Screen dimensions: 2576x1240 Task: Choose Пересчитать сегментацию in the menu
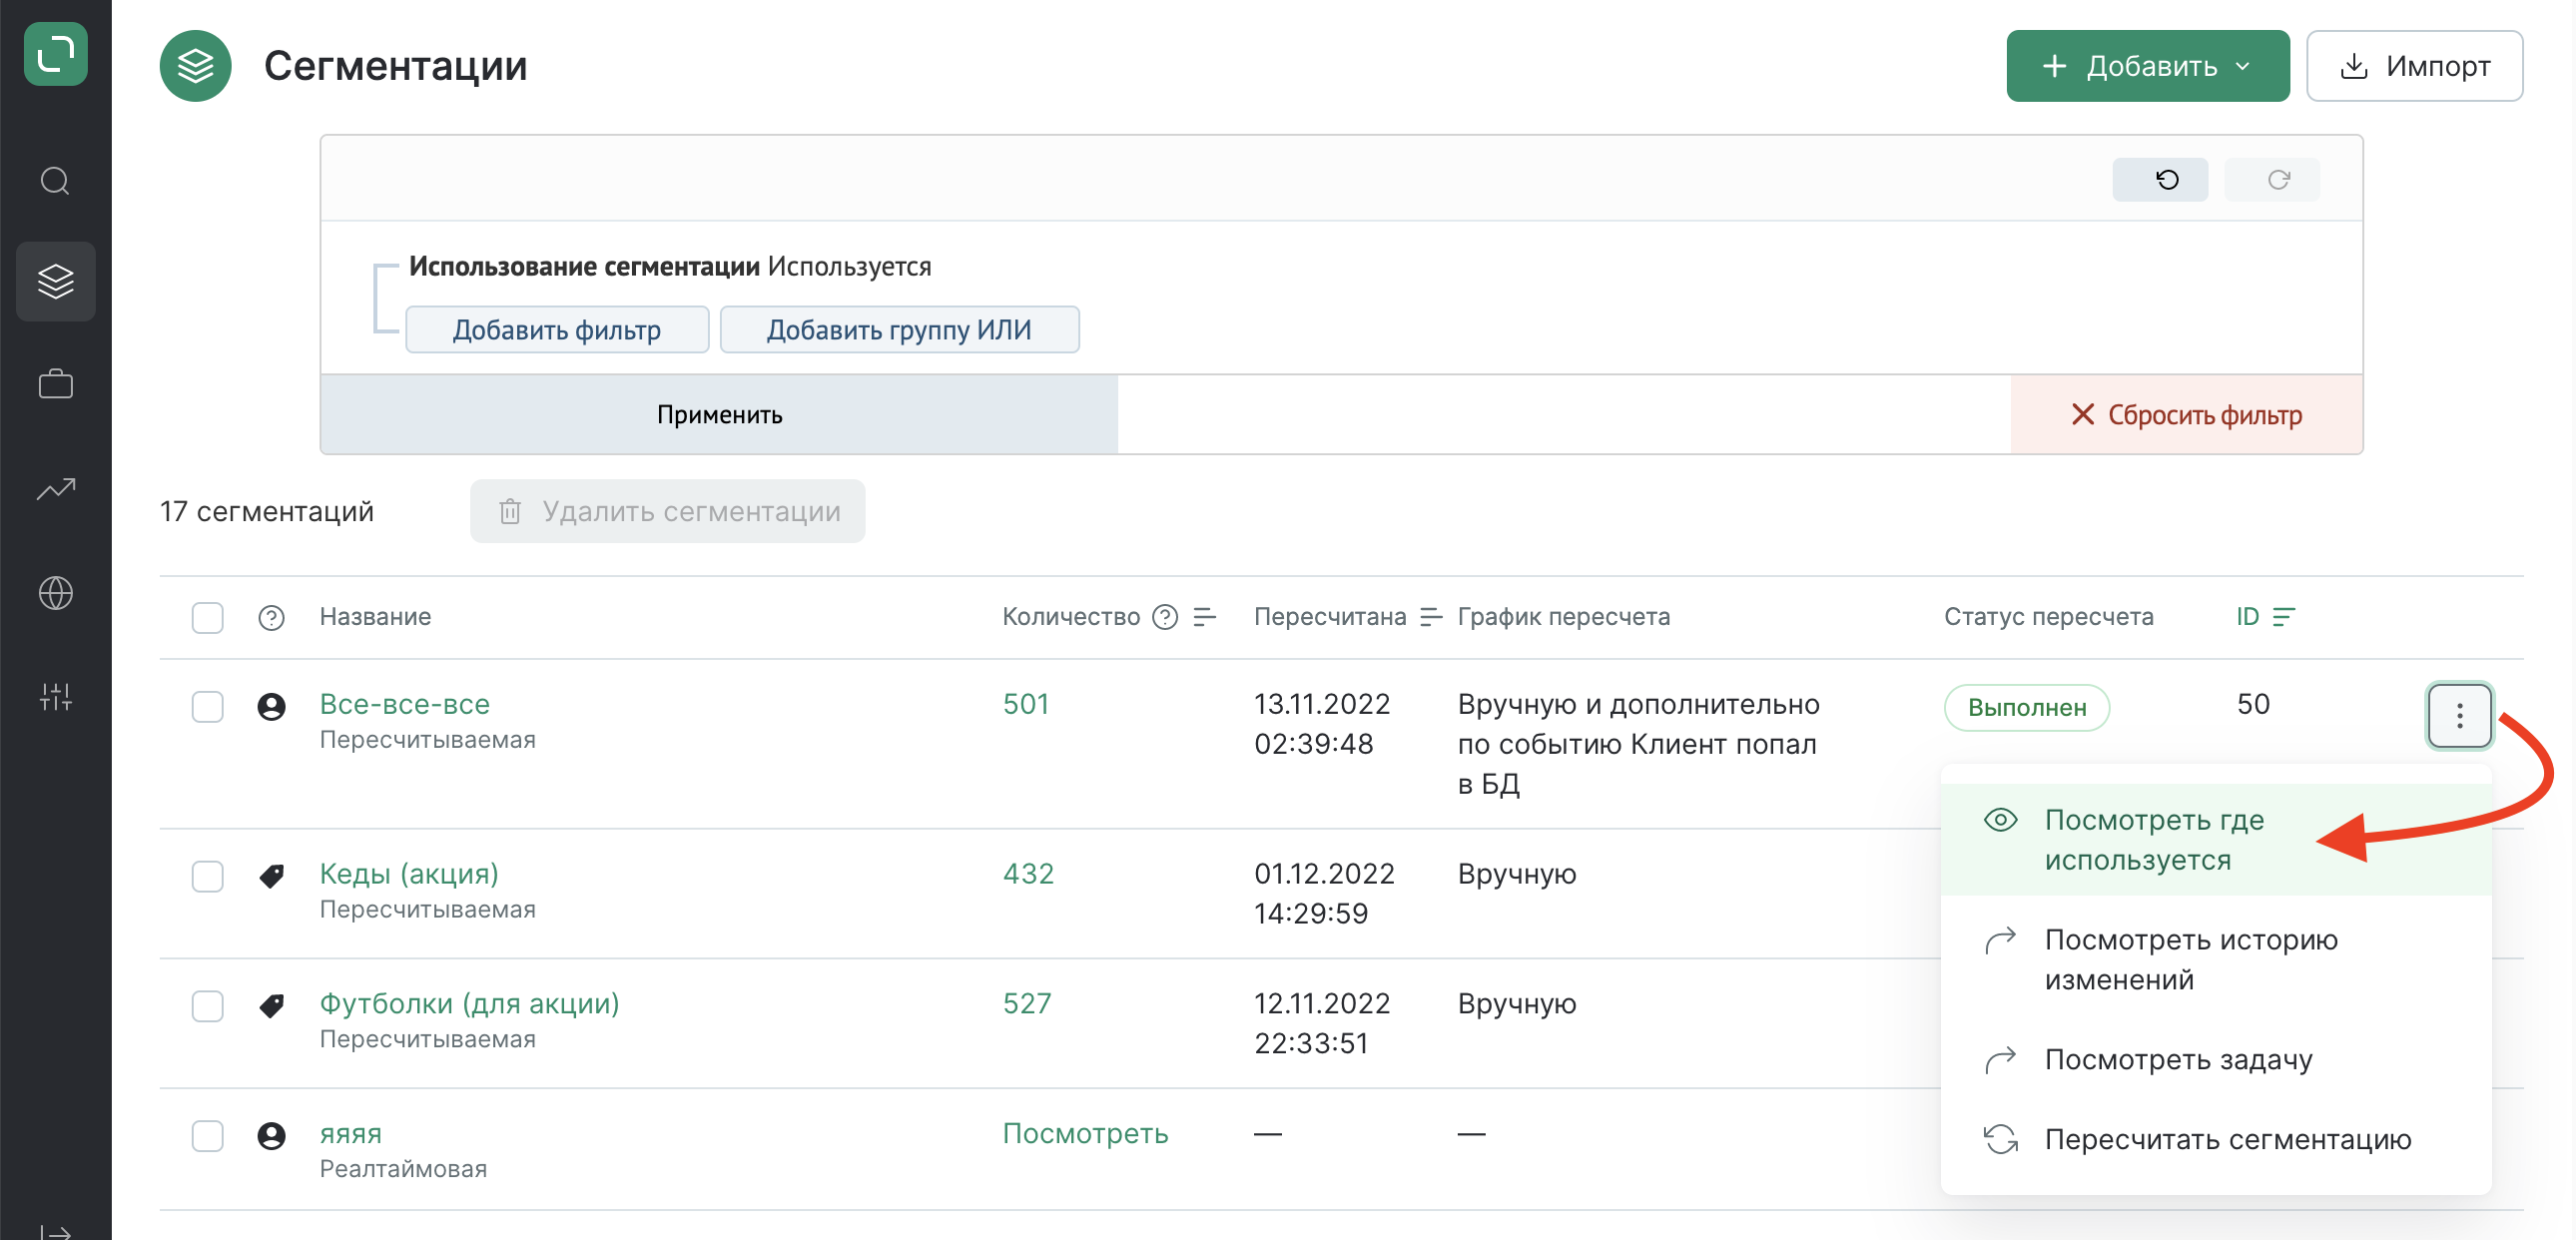(2215, 1140)
